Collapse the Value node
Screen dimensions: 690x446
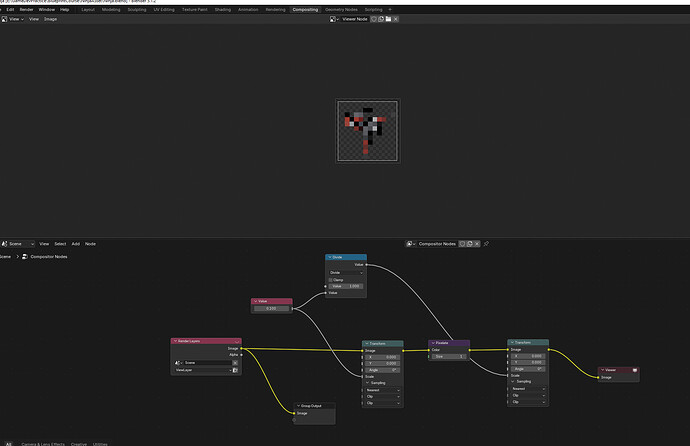click(255, 301)
